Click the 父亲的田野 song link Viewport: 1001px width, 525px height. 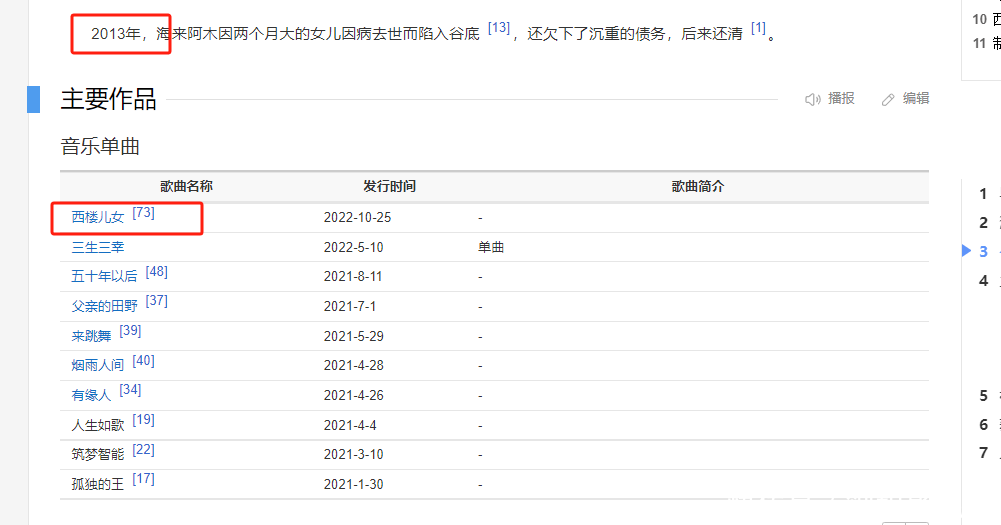coord(105,306)
